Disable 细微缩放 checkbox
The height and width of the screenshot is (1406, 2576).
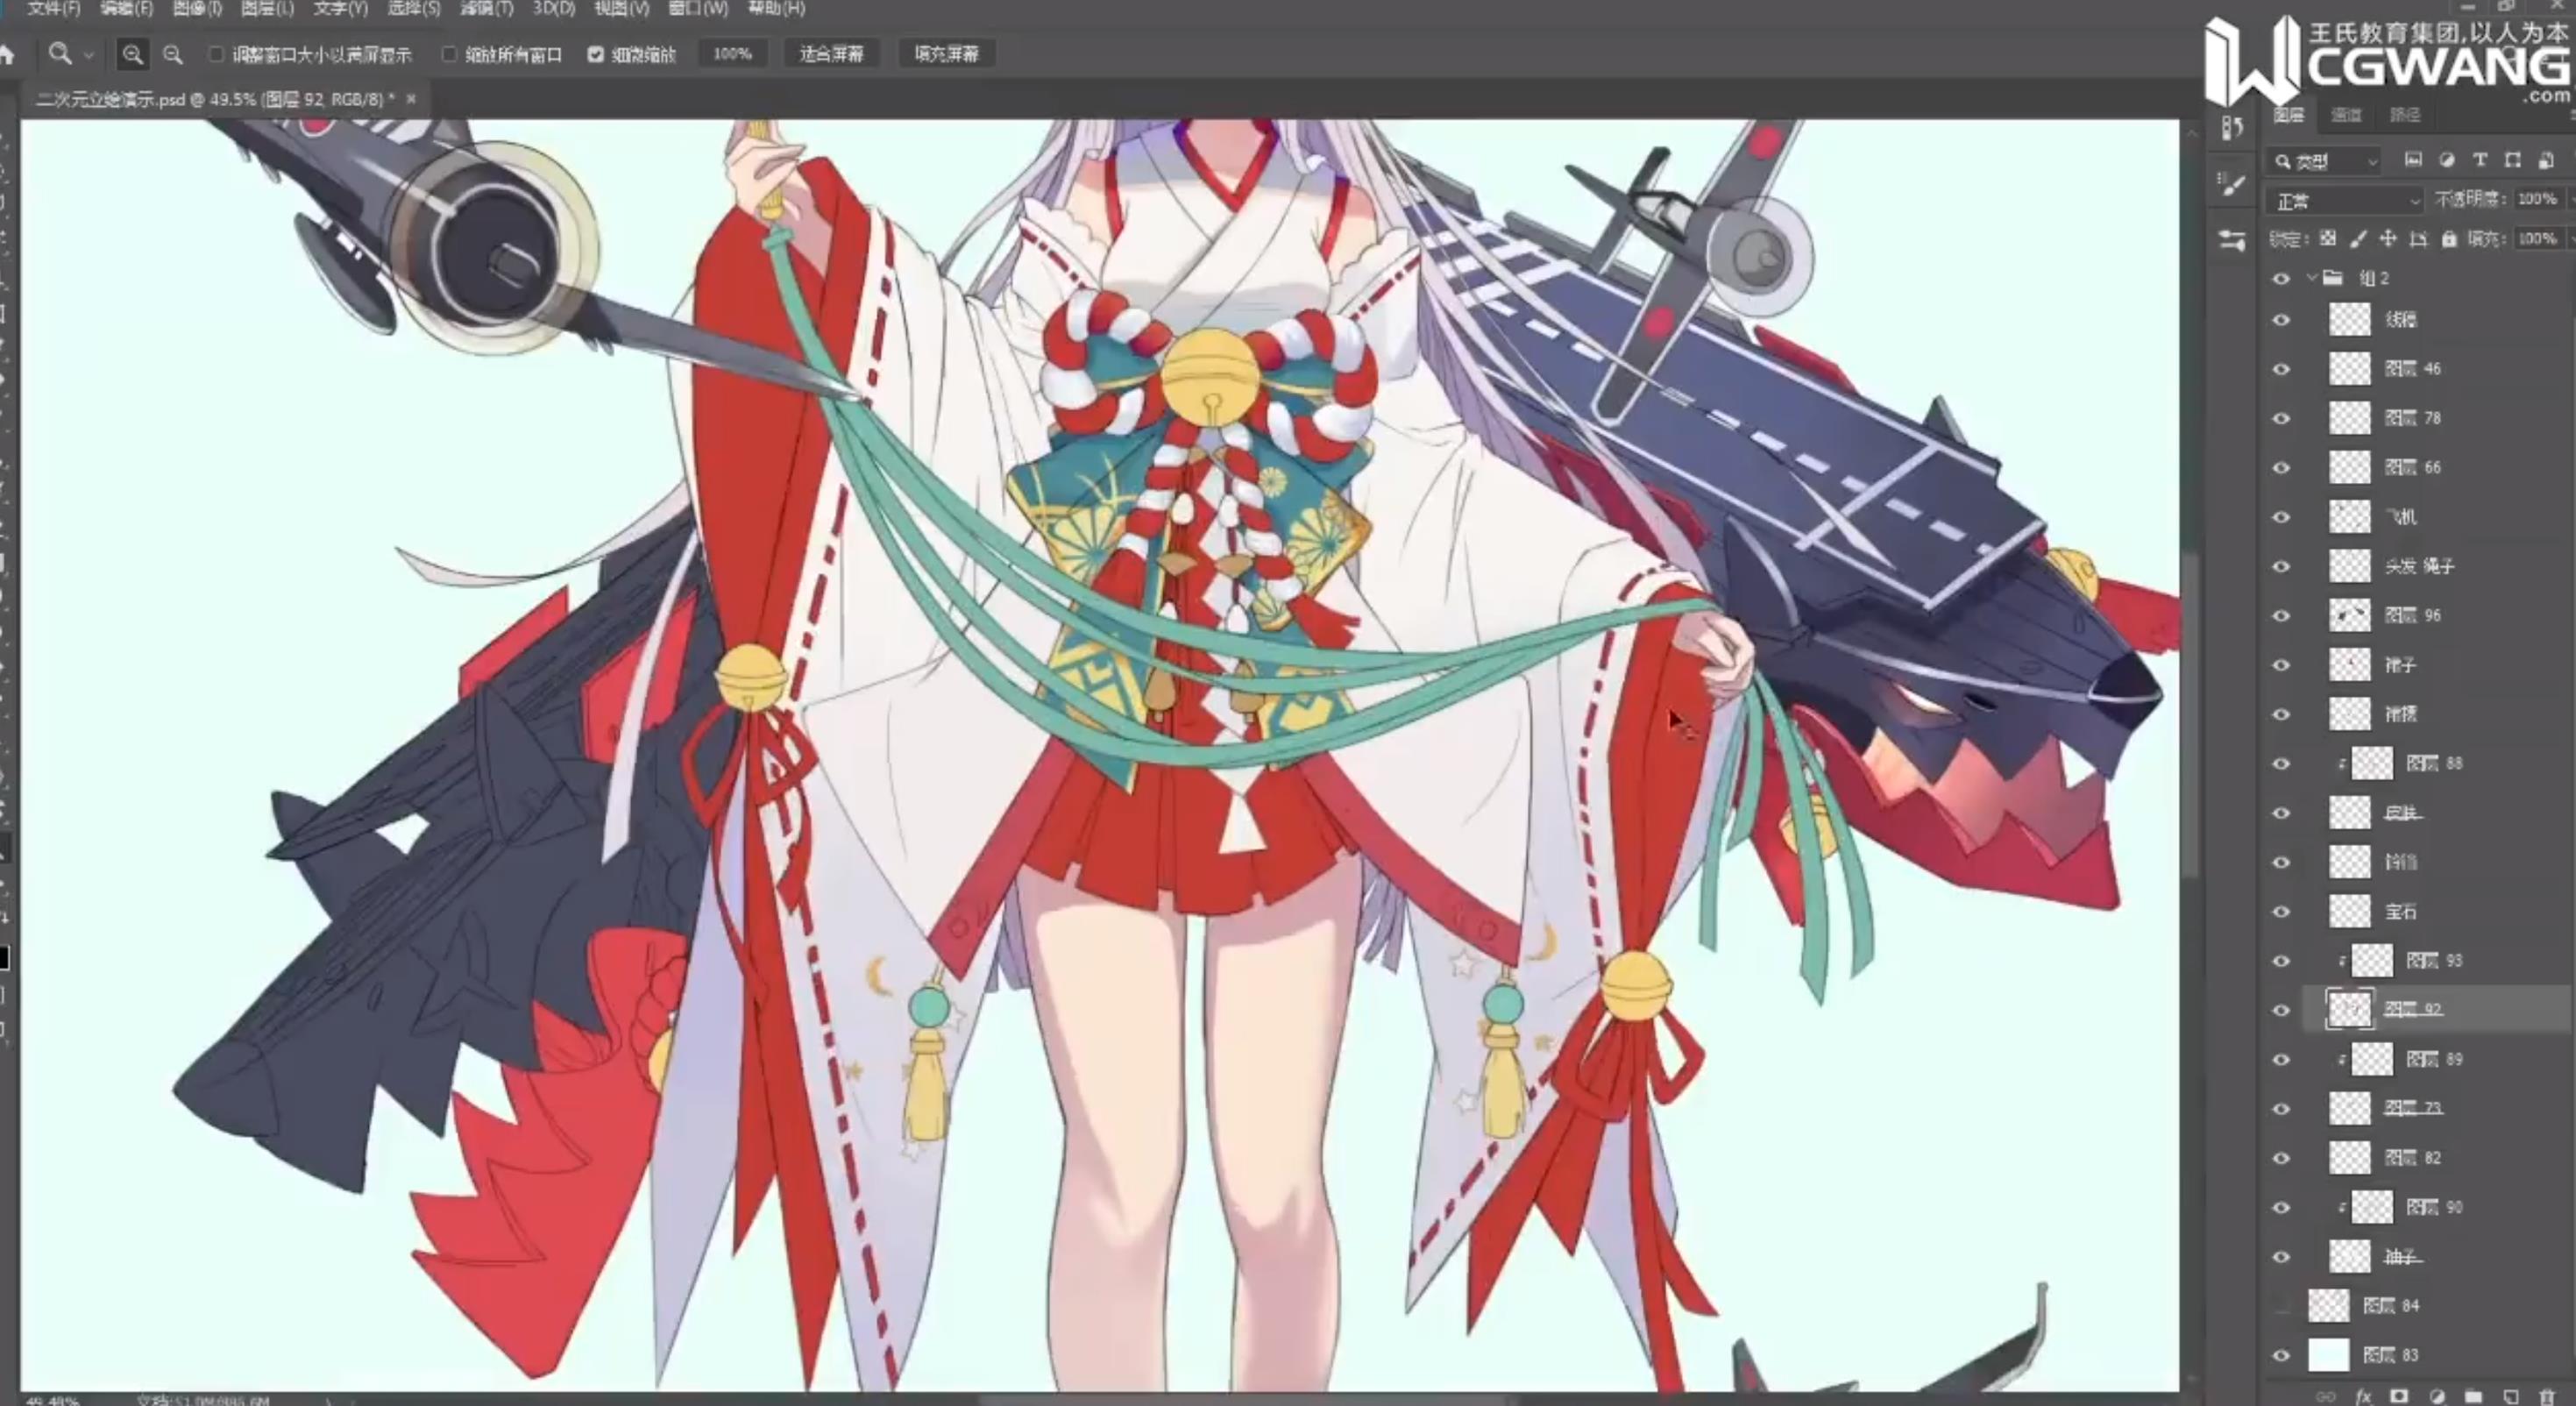(596, 54)
